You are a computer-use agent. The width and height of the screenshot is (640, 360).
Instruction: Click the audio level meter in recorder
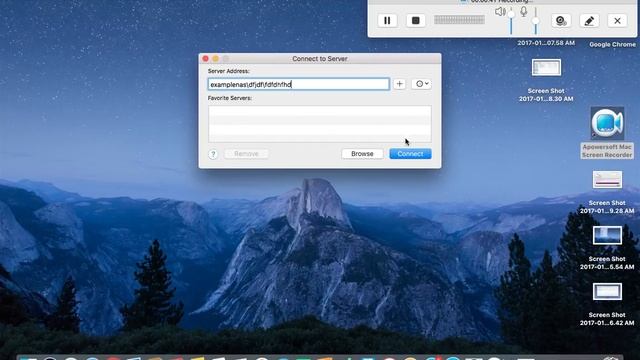pyautogui.click(x=459, y=20)
